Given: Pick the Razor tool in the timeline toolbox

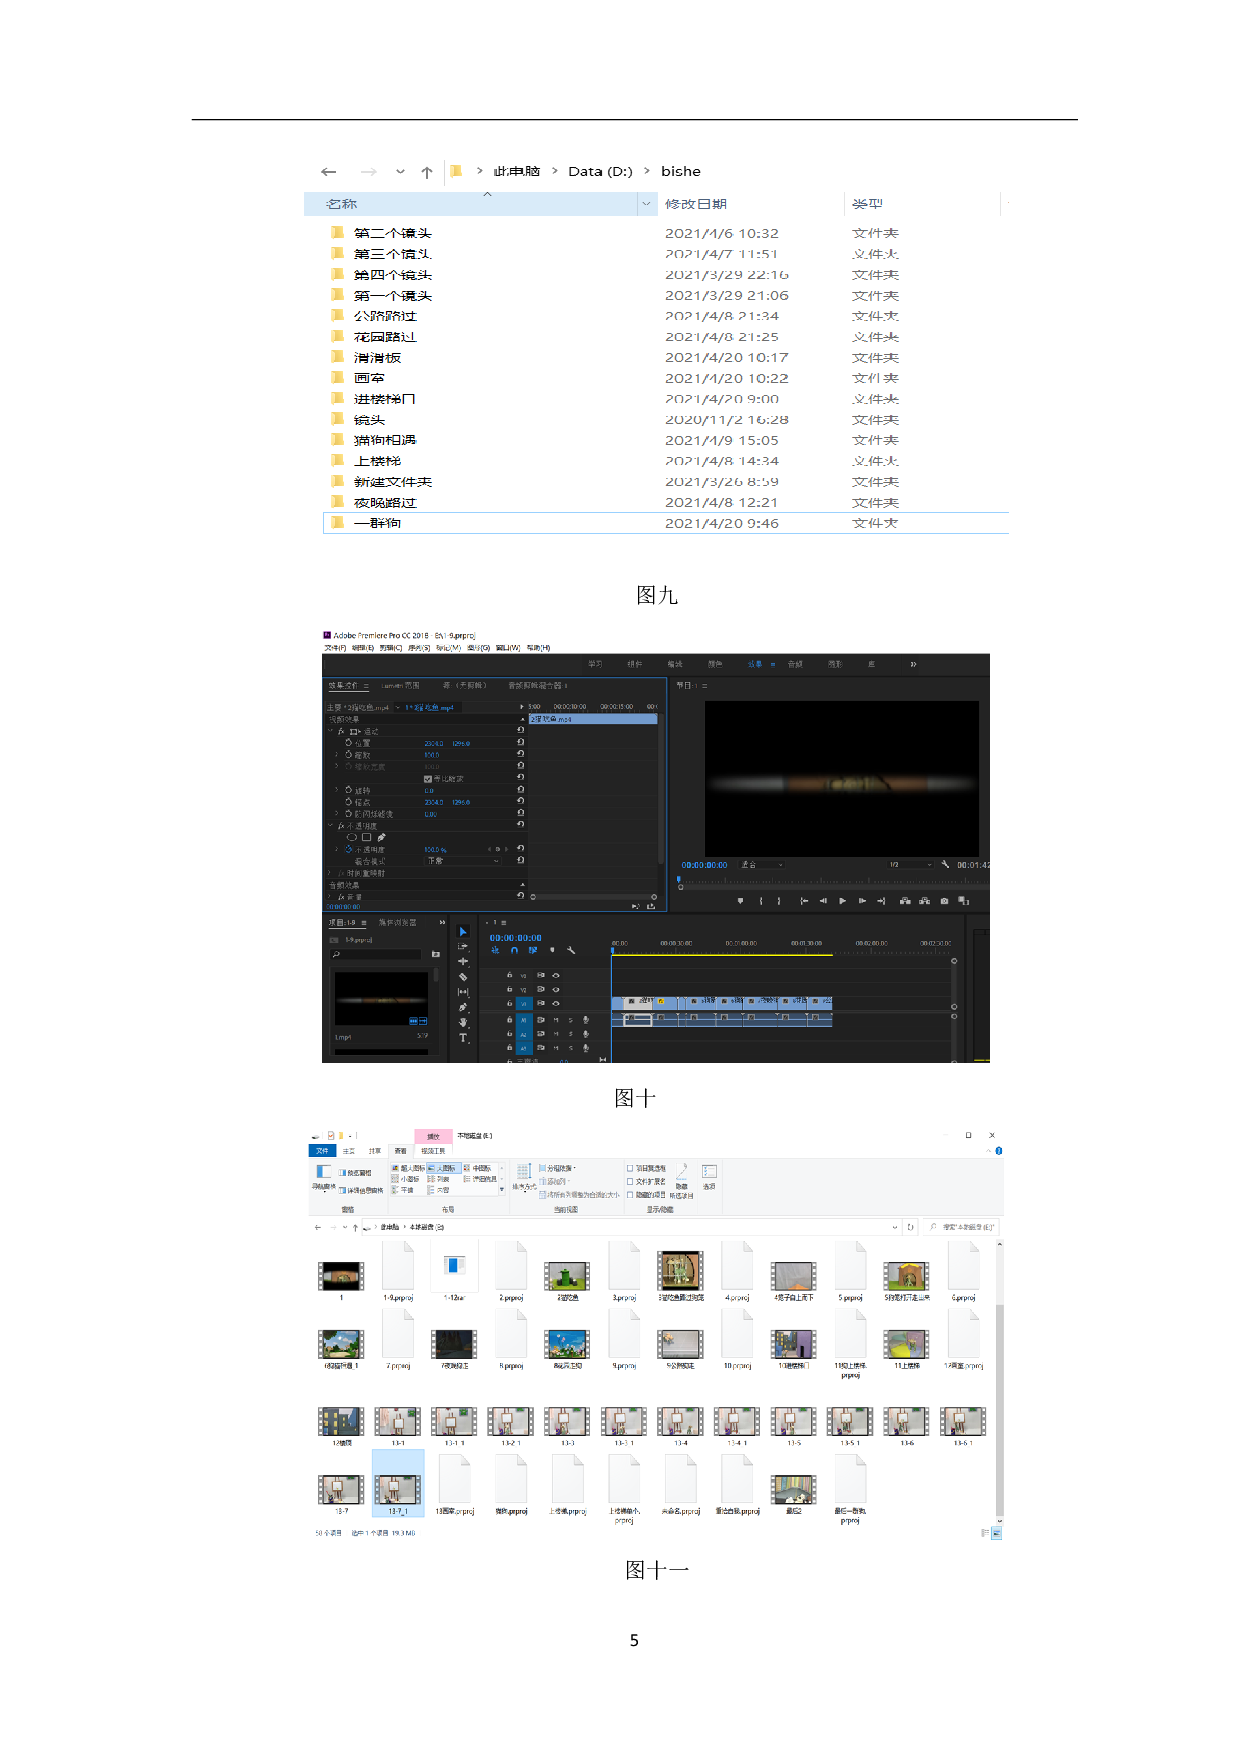Looking at the screenshot, I should 463,977.
